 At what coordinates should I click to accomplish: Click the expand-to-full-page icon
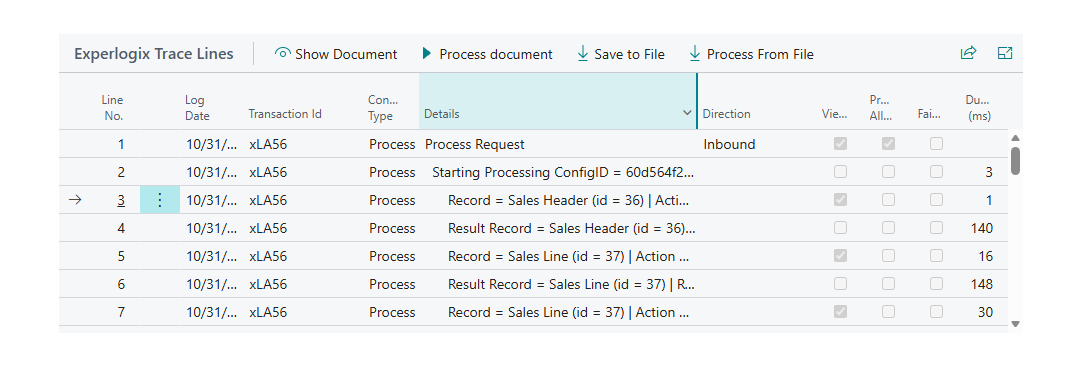coord(1004,53)
